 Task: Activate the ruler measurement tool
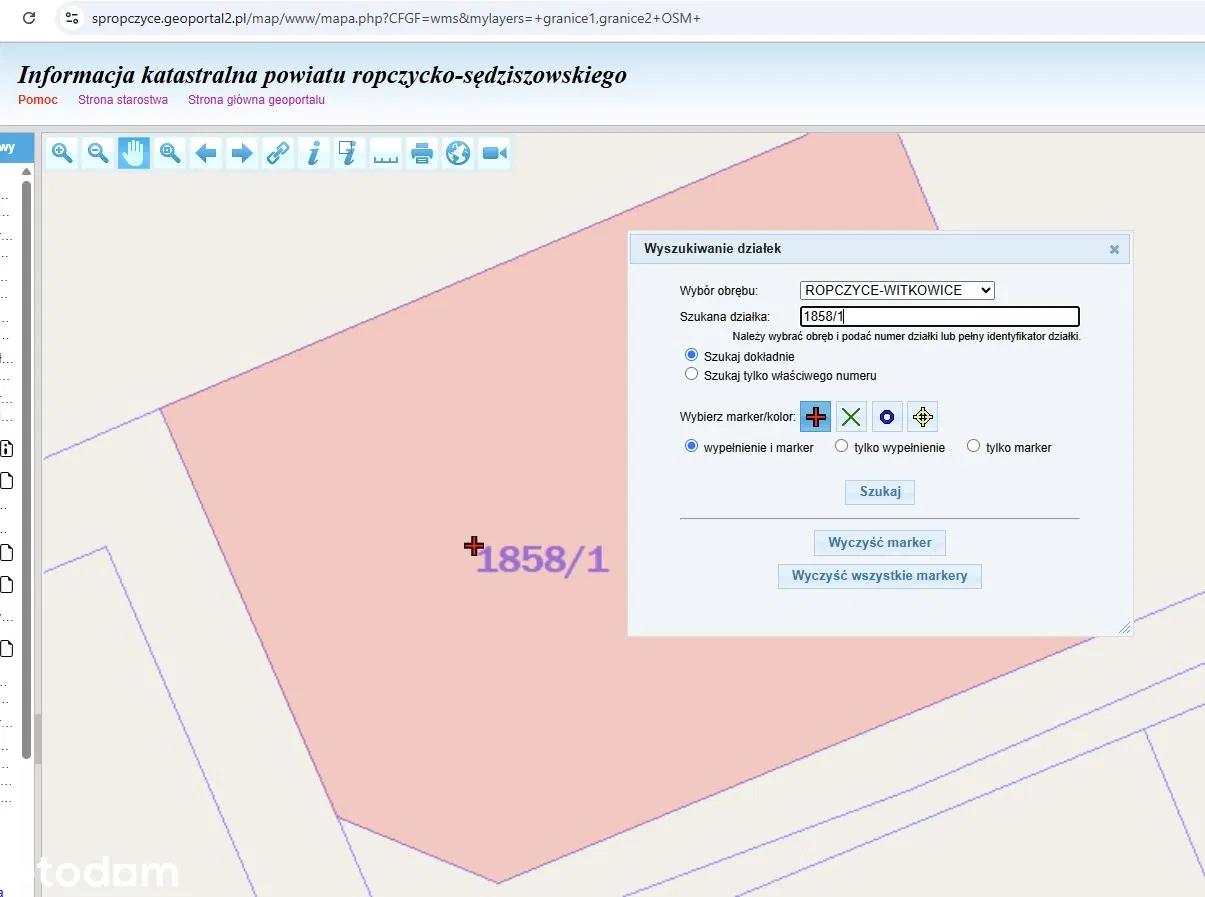(x=385, y=153)
